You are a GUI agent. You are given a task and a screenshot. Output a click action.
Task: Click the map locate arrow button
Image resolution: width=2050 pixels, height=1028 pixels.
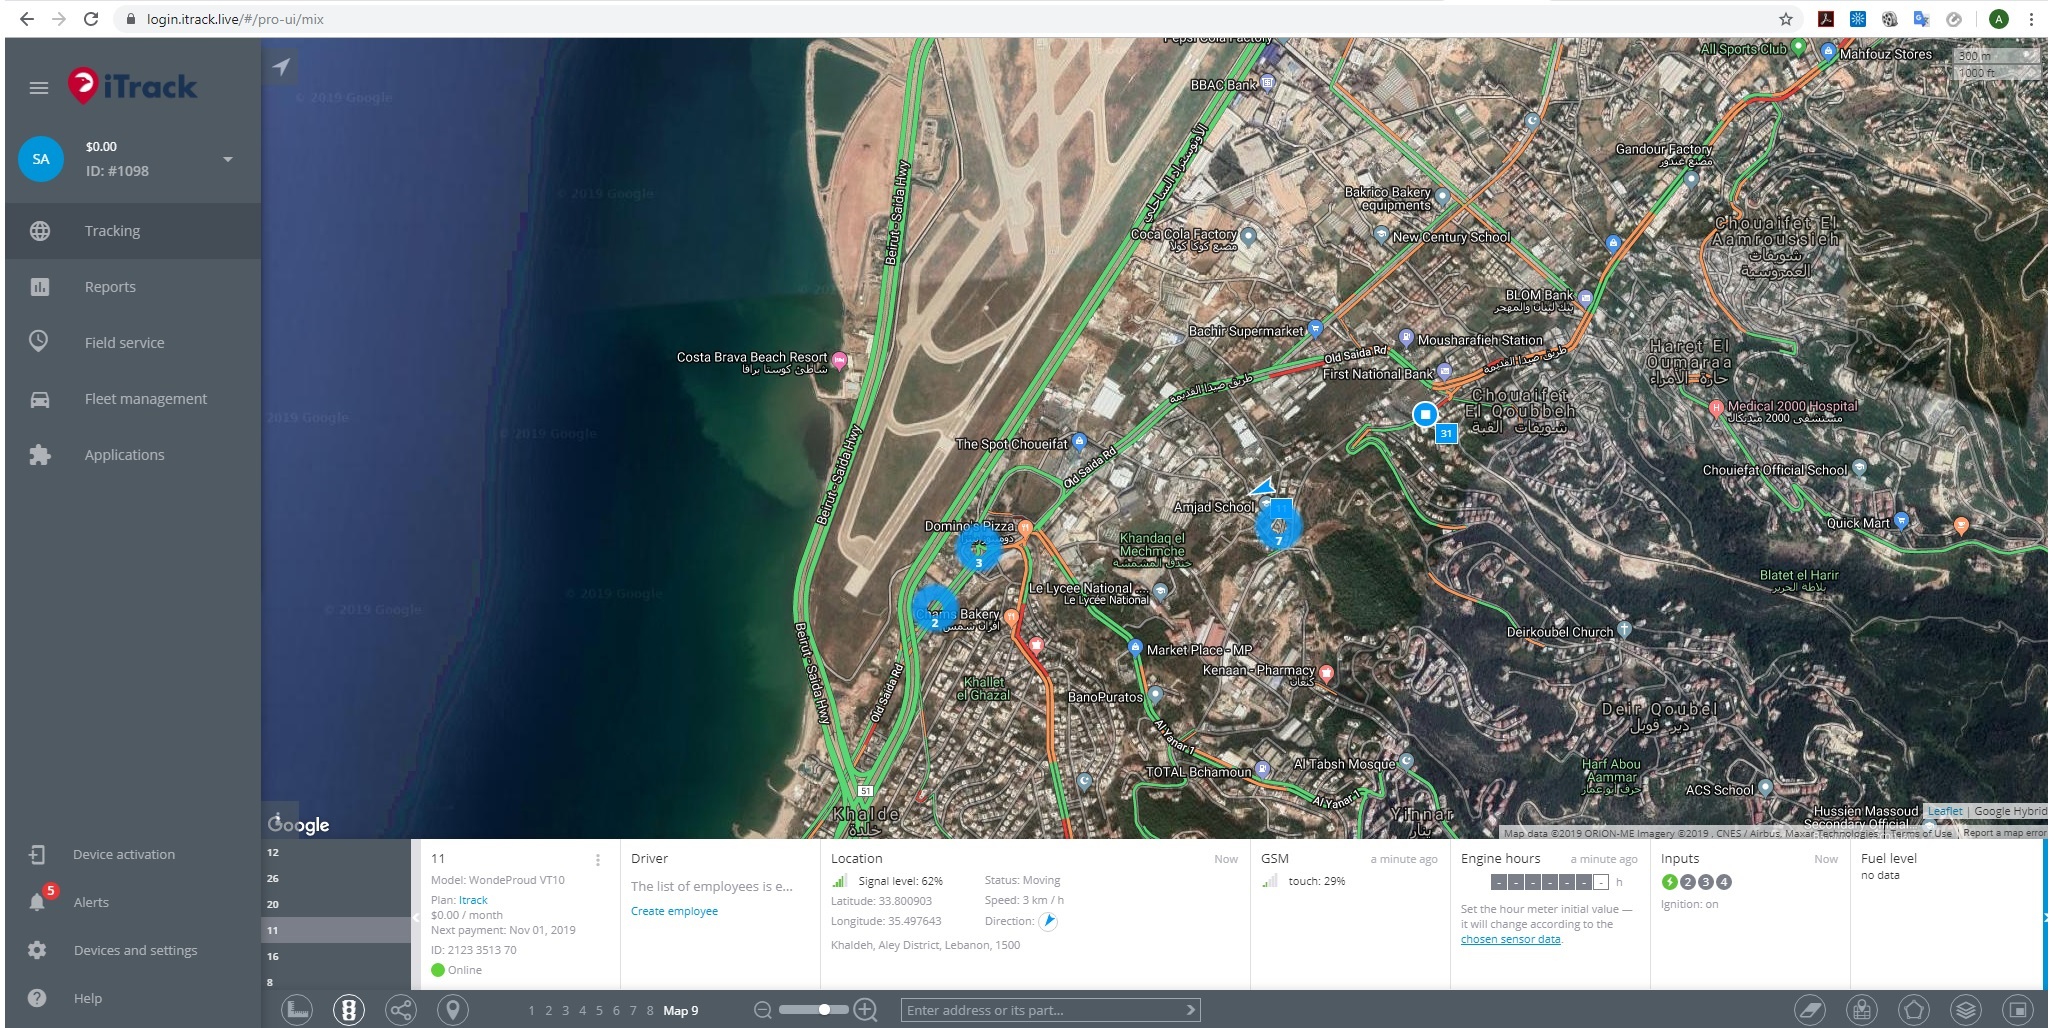pyautogui.click(x=281, y=67)
